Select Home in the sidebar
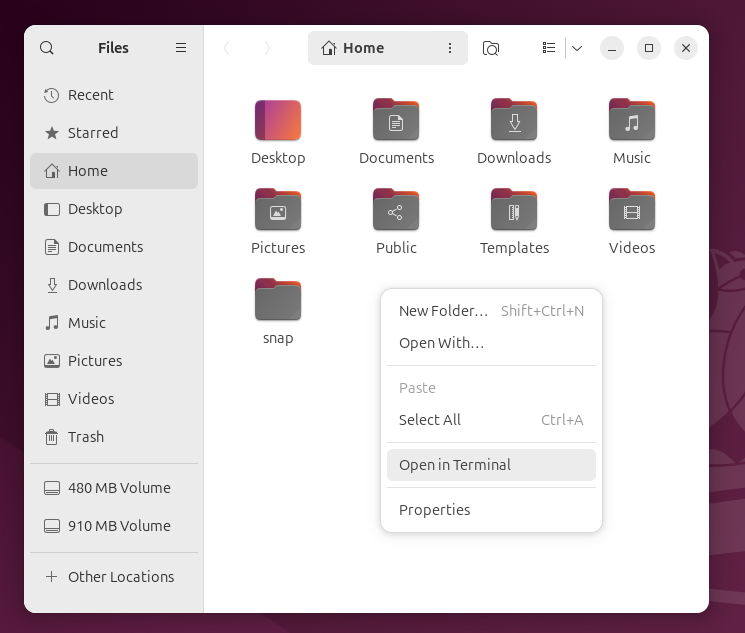 click(x=114, y=171)
